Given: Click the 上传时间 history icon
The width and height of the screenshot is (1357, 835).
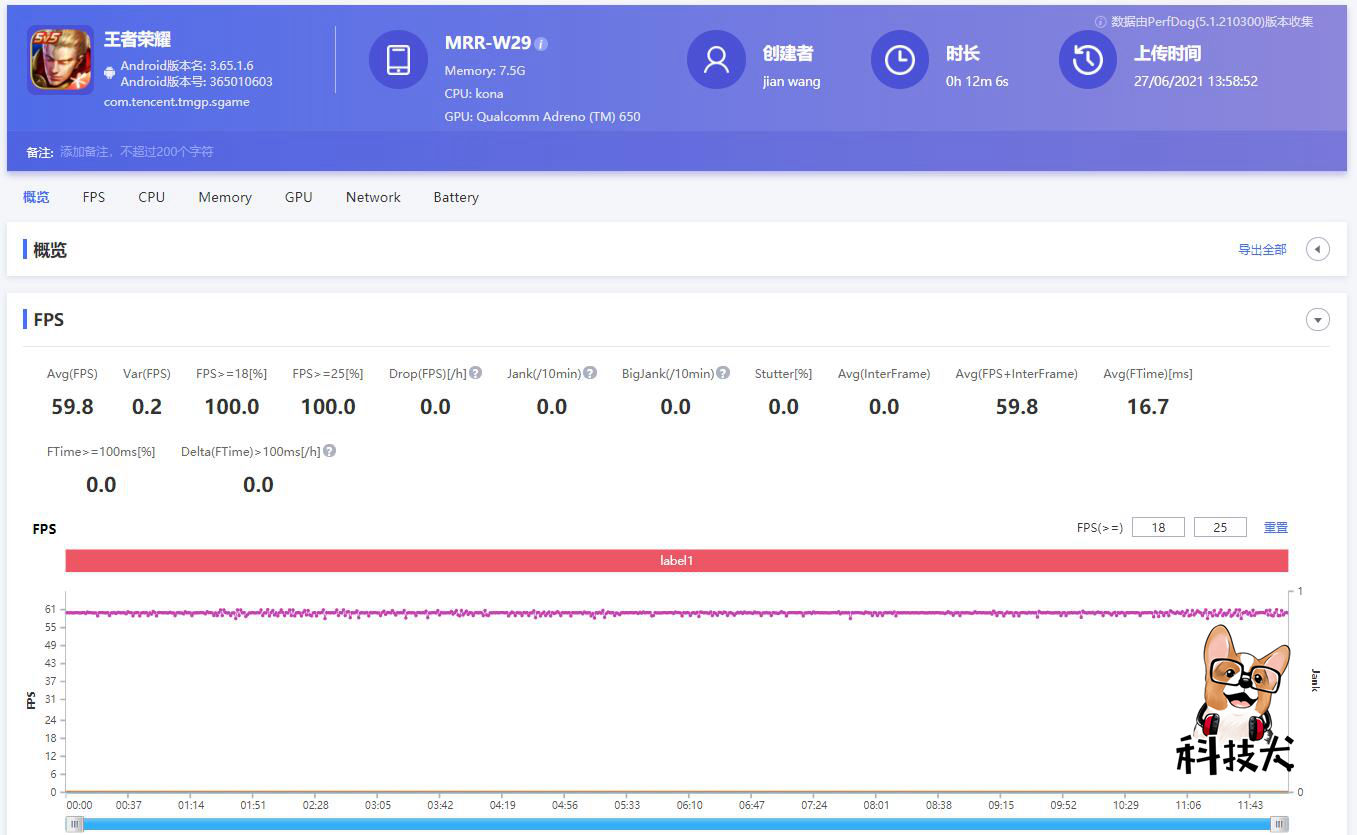Looking at the screenshot, I should point(1087,59).
